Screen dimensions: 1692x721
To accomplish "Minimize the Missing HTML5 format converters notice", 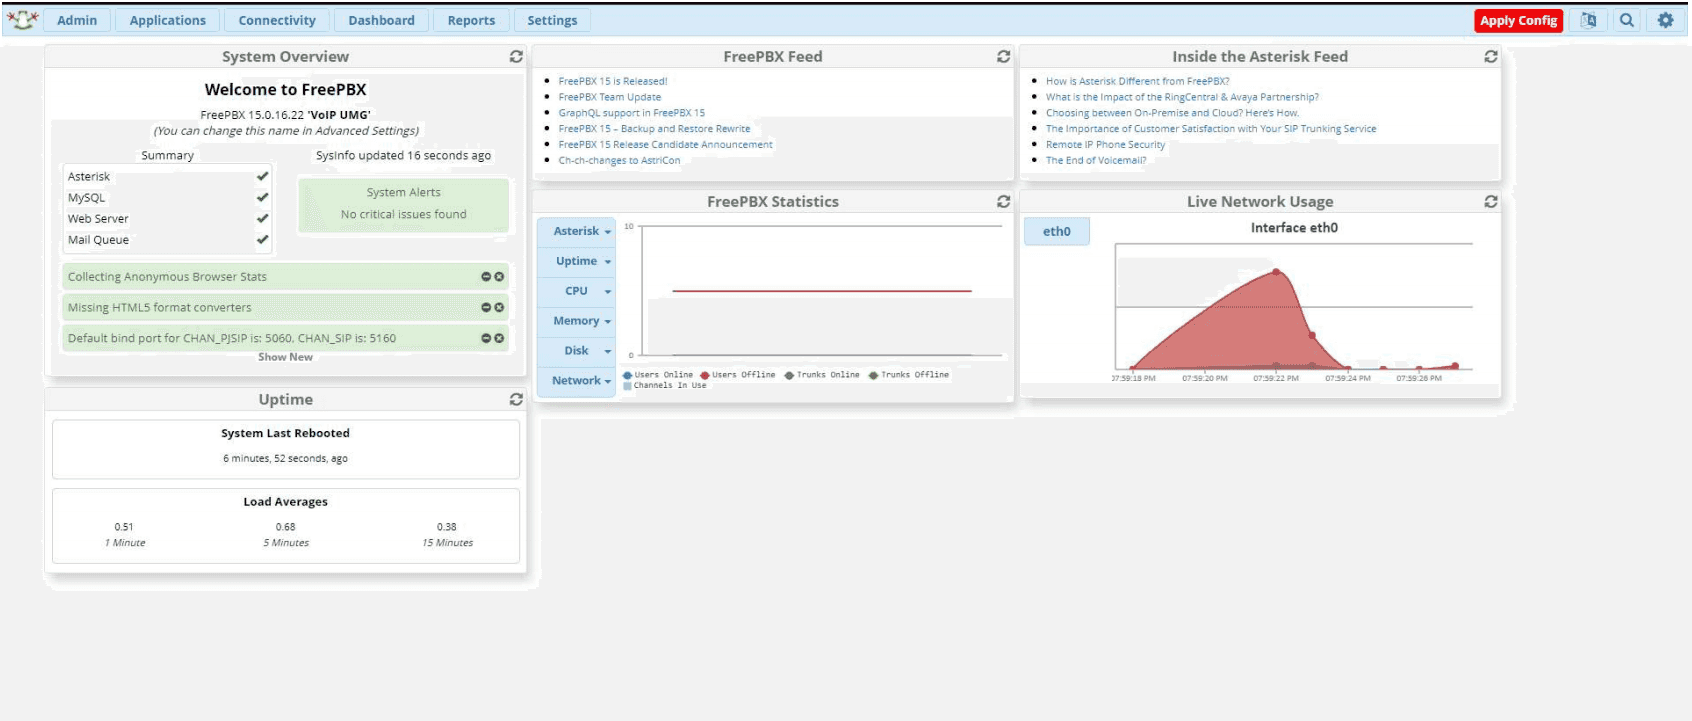I will (486, 308).
